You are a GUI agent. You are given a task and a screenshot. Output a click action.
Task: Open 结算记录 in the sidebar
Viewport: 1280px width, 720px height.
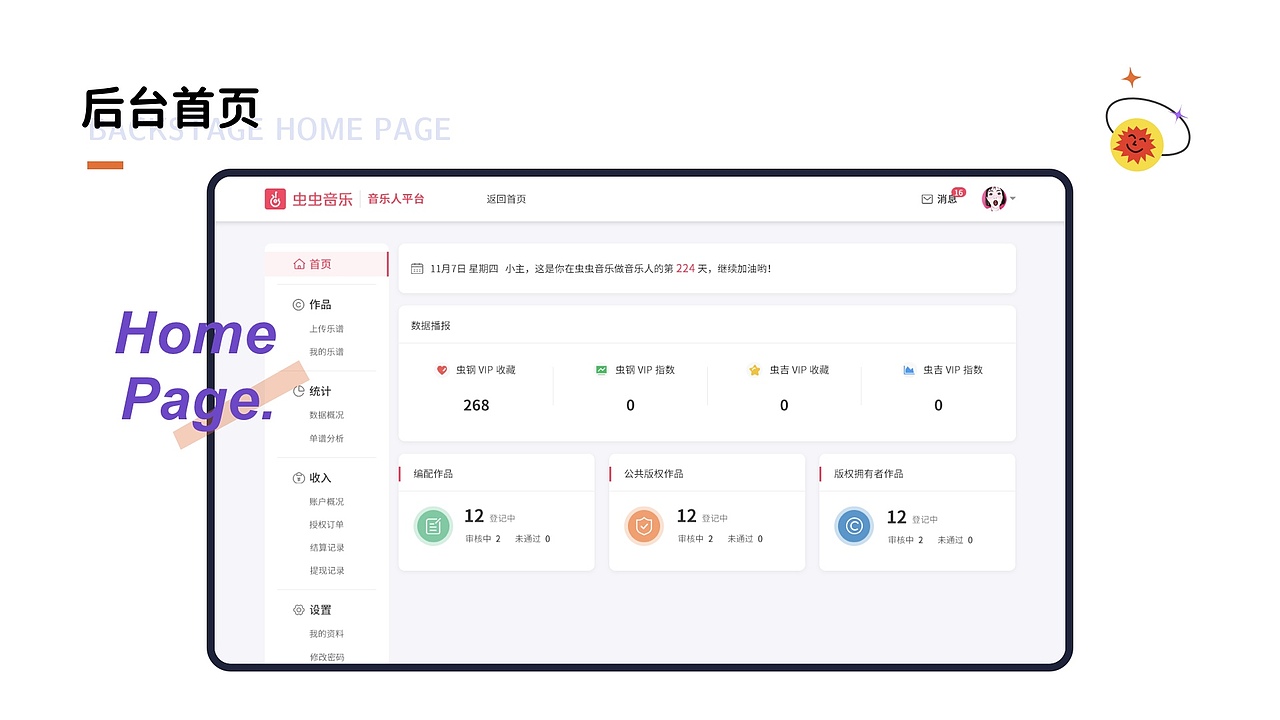pos(326,548)
